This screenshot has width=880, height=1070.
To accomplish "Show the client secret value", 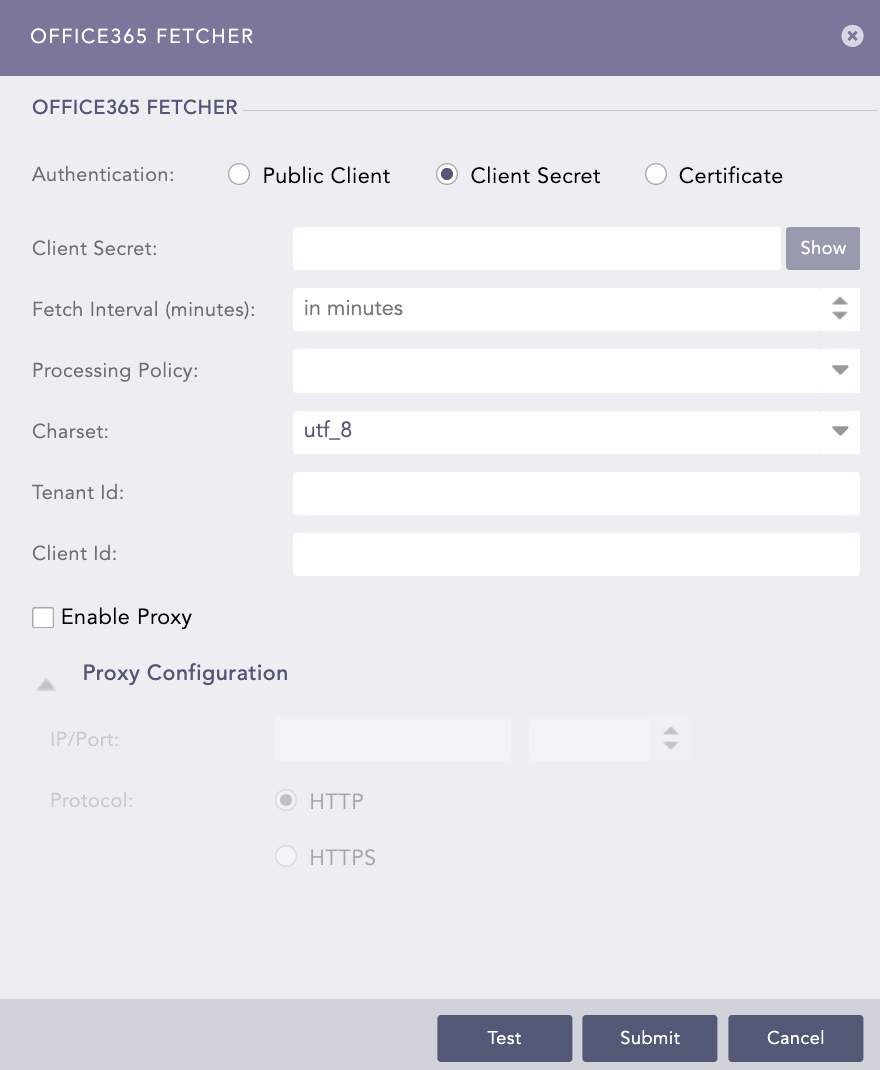I will pos(823,248).
